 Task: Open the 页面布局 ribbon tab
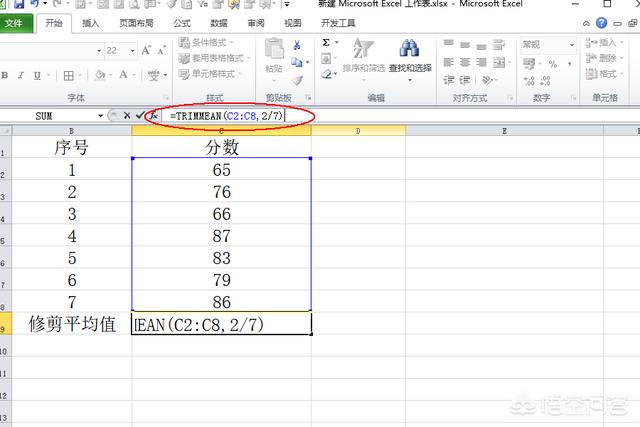point(136,23)
